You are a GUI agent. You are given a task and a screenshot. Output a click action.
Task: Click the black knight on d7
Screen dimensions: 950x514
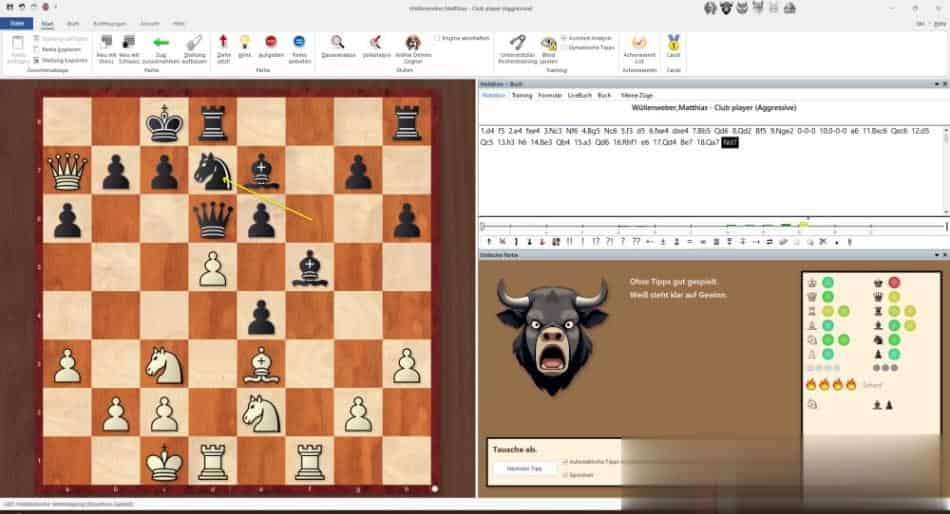213,170
